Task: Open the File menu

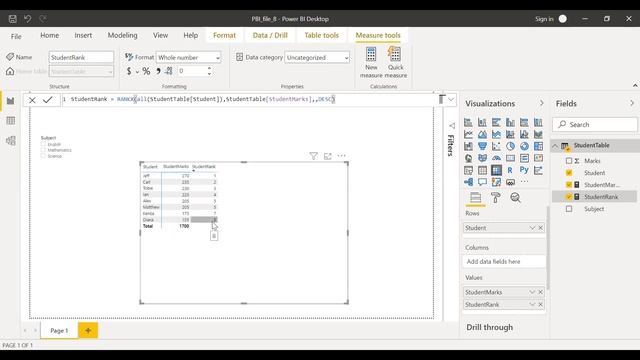Action: 16,36
